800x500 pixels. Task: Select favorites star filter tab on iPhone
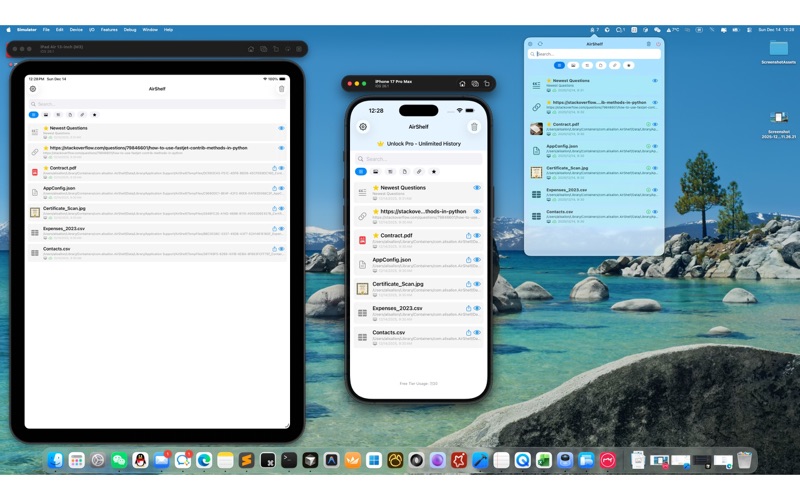[x=433, y=172]
